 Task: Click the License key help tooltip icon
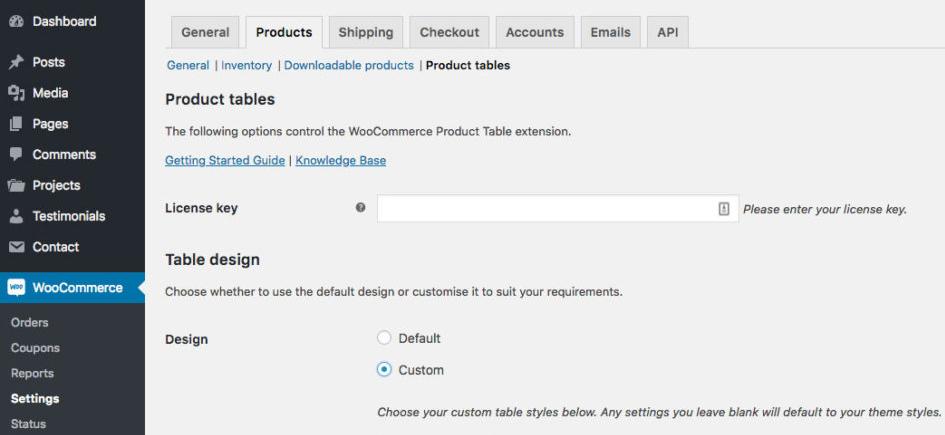(x=360, y=208)
